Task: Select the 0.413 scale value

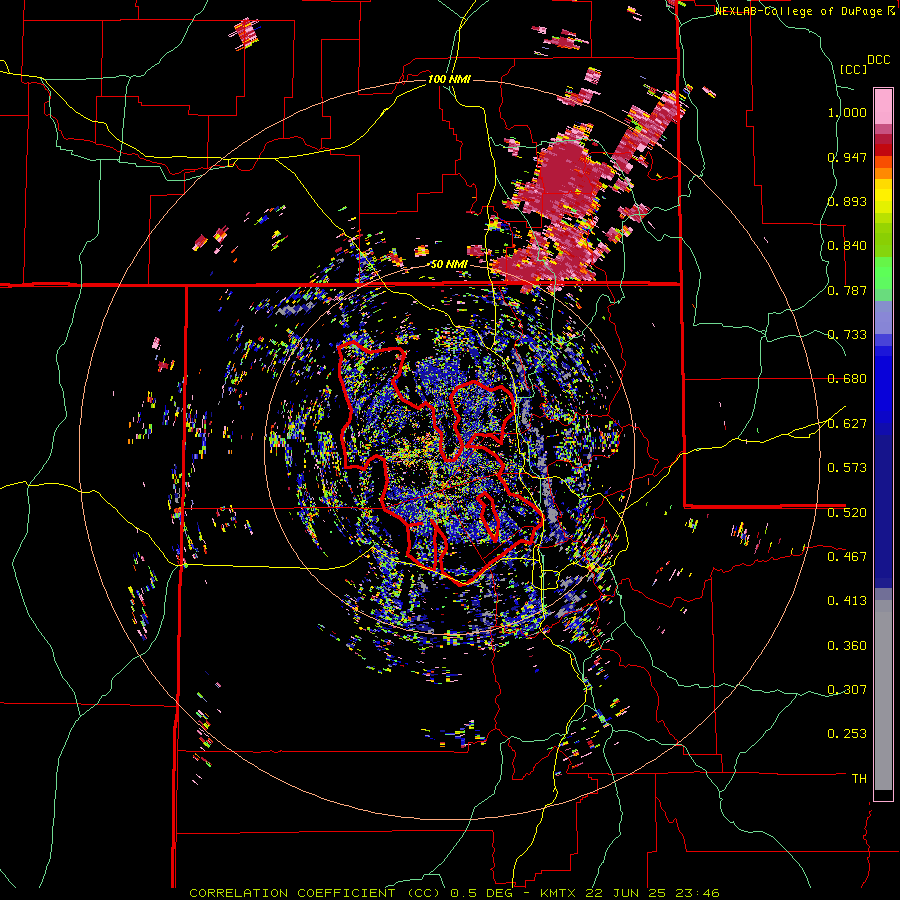Action: point(847,601)
